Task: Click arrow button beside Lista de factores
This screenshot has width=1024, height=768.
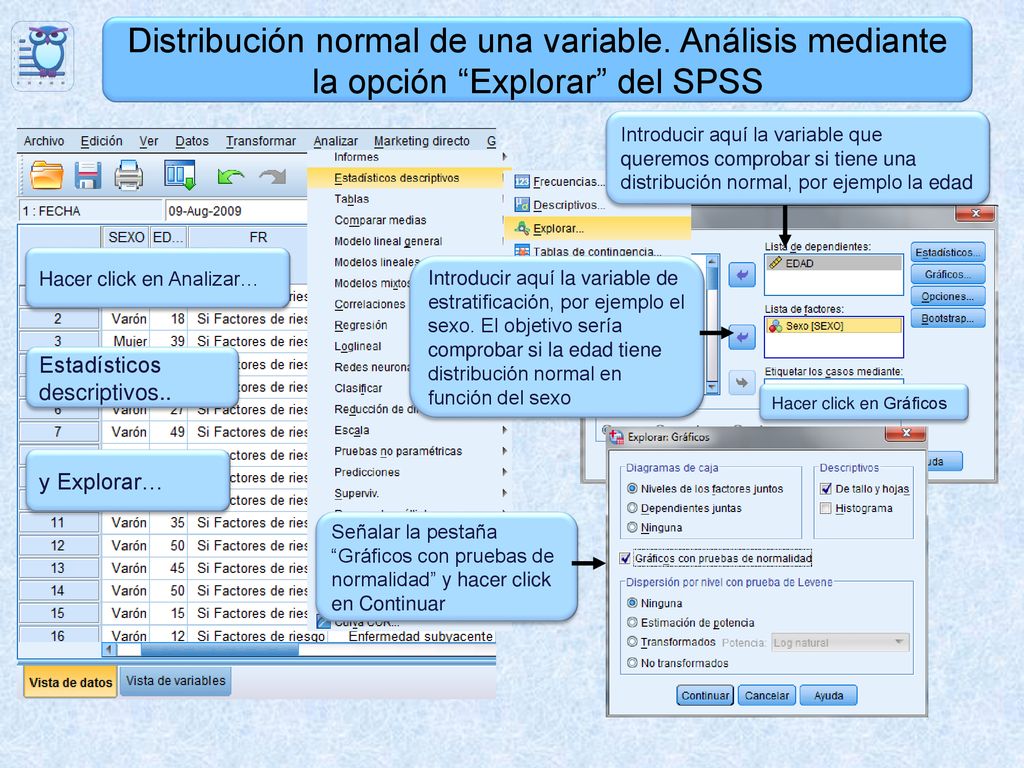Action: 742,337
